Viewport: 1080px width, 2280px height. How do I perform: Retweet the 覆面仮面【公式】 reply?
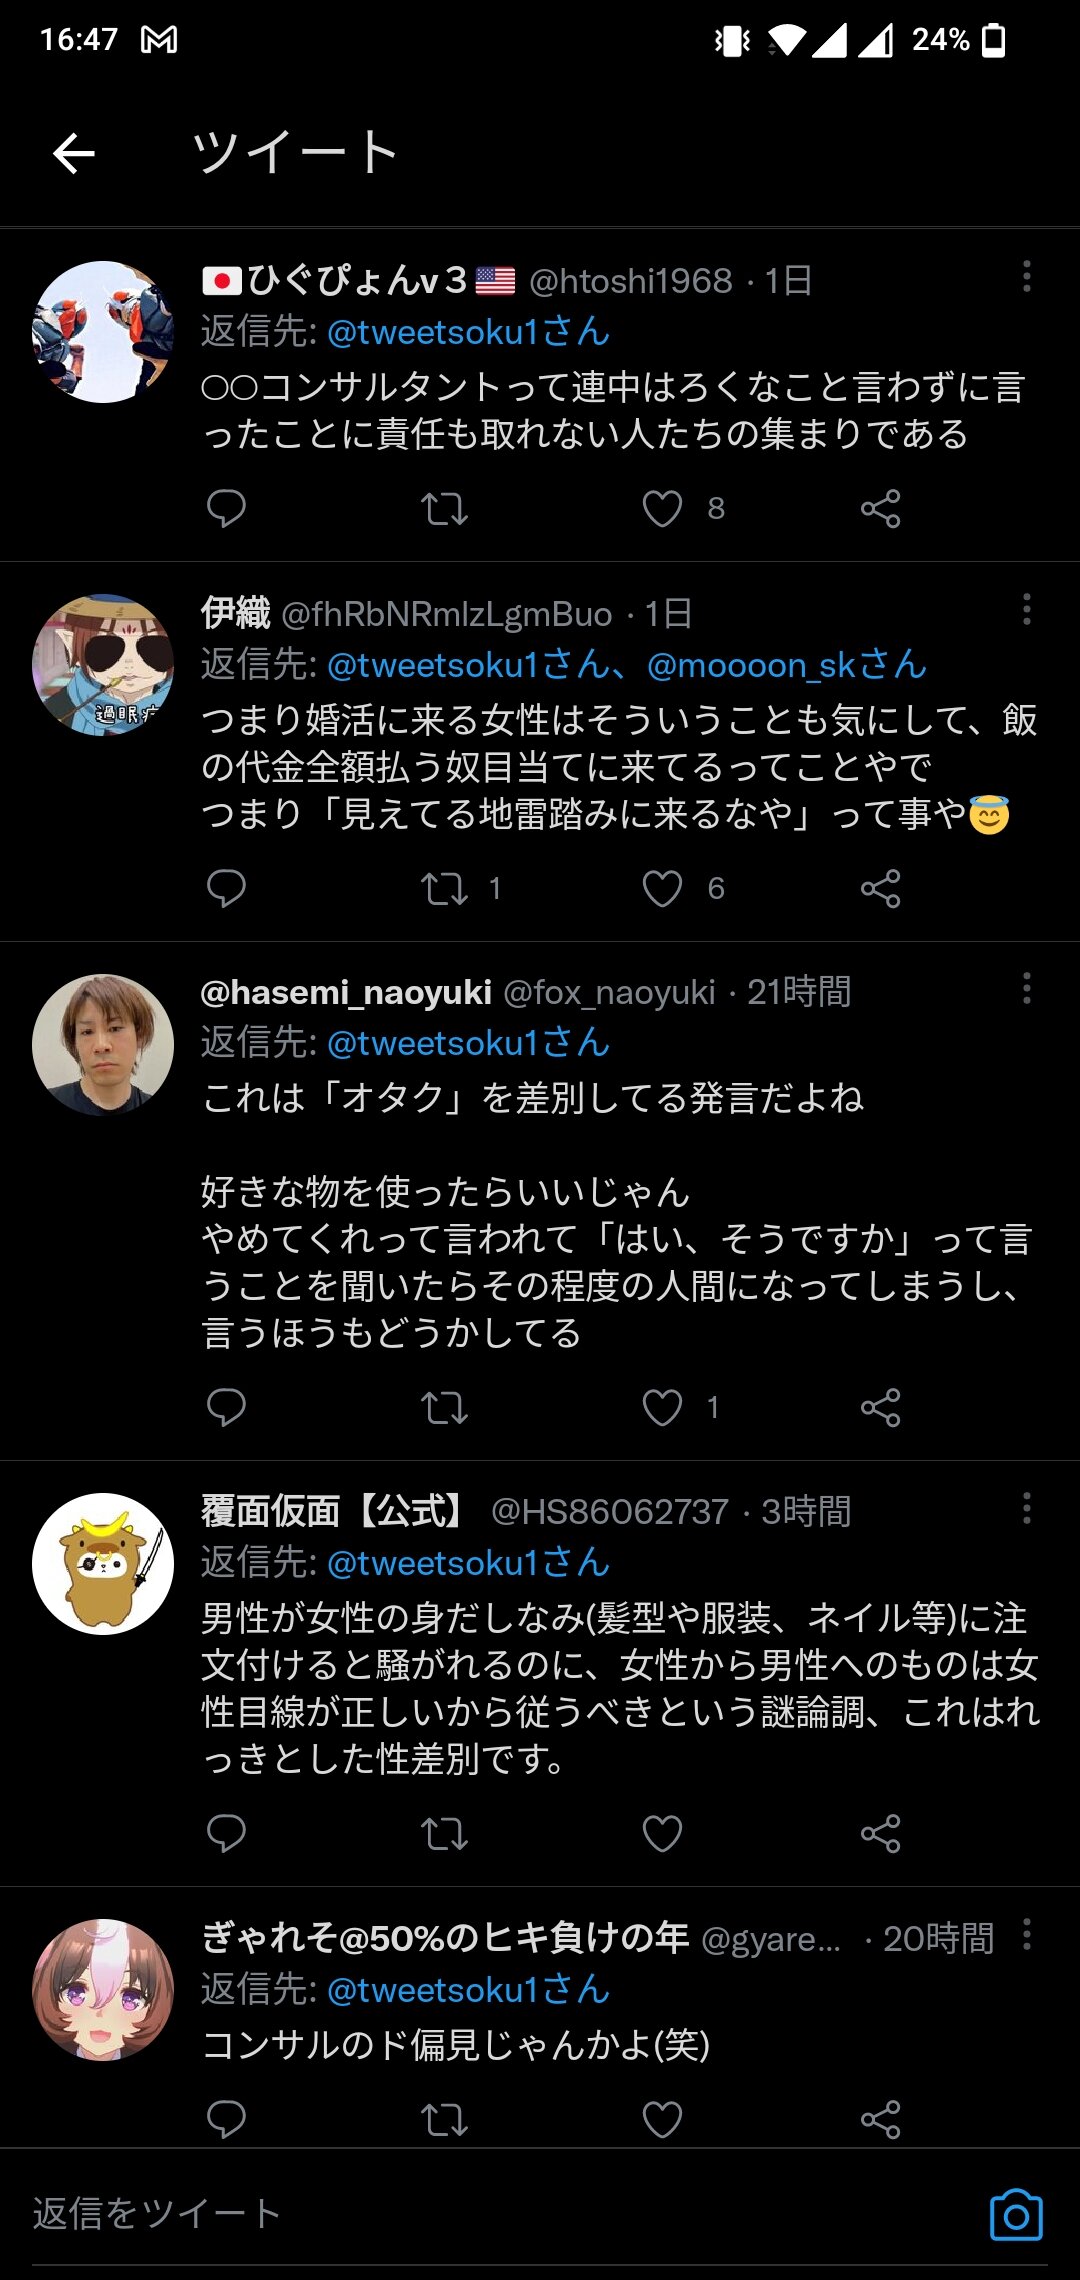pyautogui.click(x=445, y=1834)
